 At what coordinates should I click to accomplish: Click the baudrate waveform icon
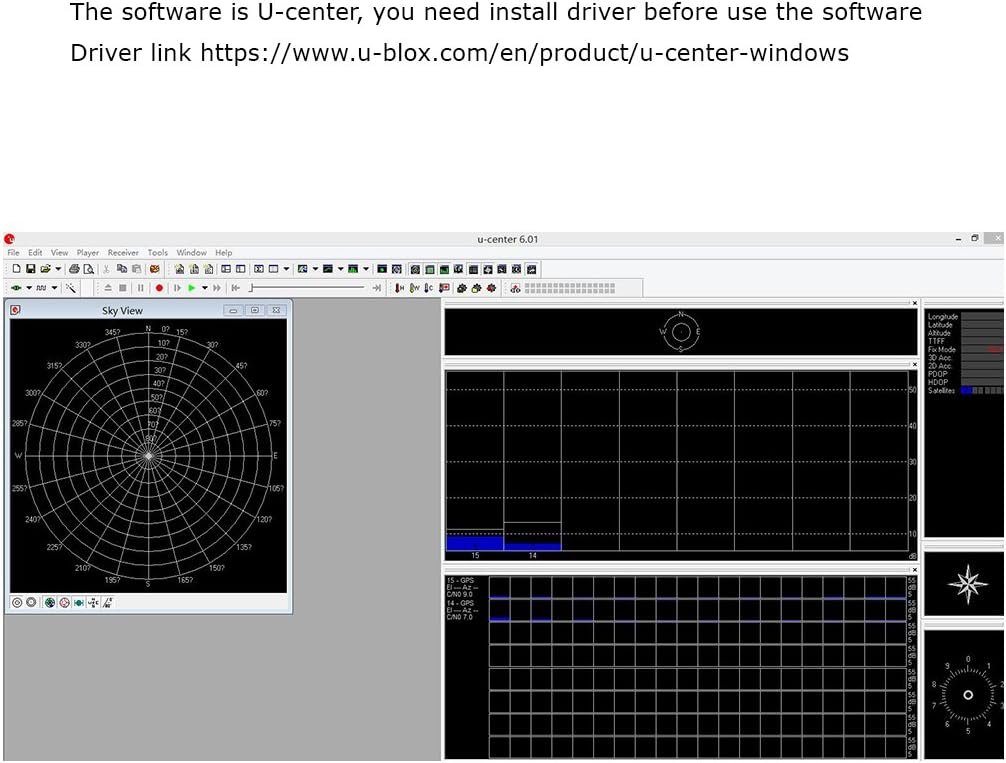click(x=41, y=288)
